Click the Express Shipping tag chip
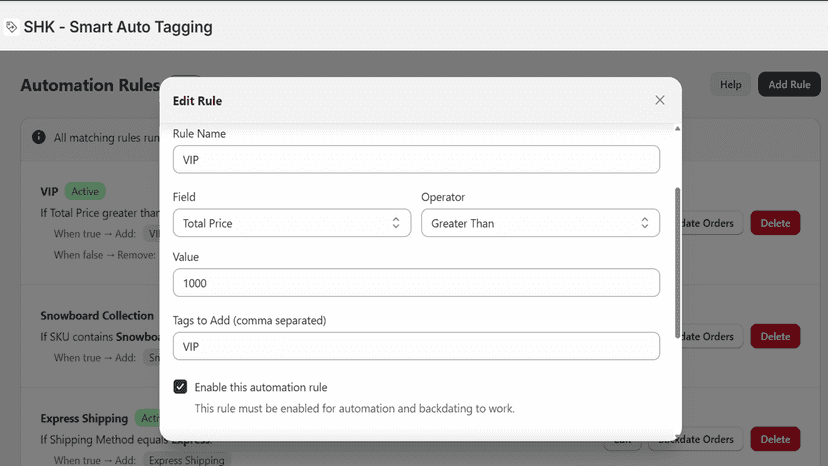828x466 pixels. click(186, 460)
